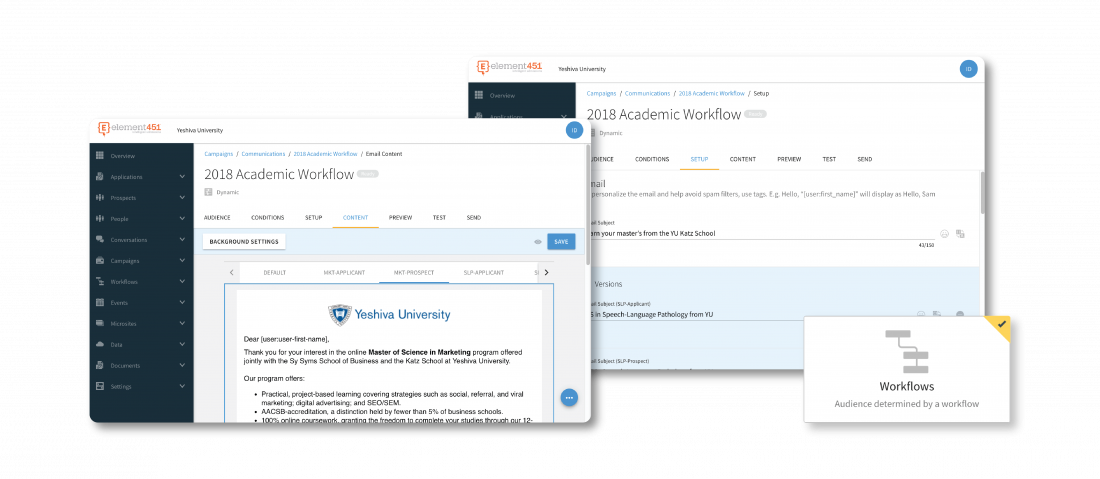Click ID avatar in Email Content window
The height and width of the screenshot is (479, 1100).
click(574, 130)
